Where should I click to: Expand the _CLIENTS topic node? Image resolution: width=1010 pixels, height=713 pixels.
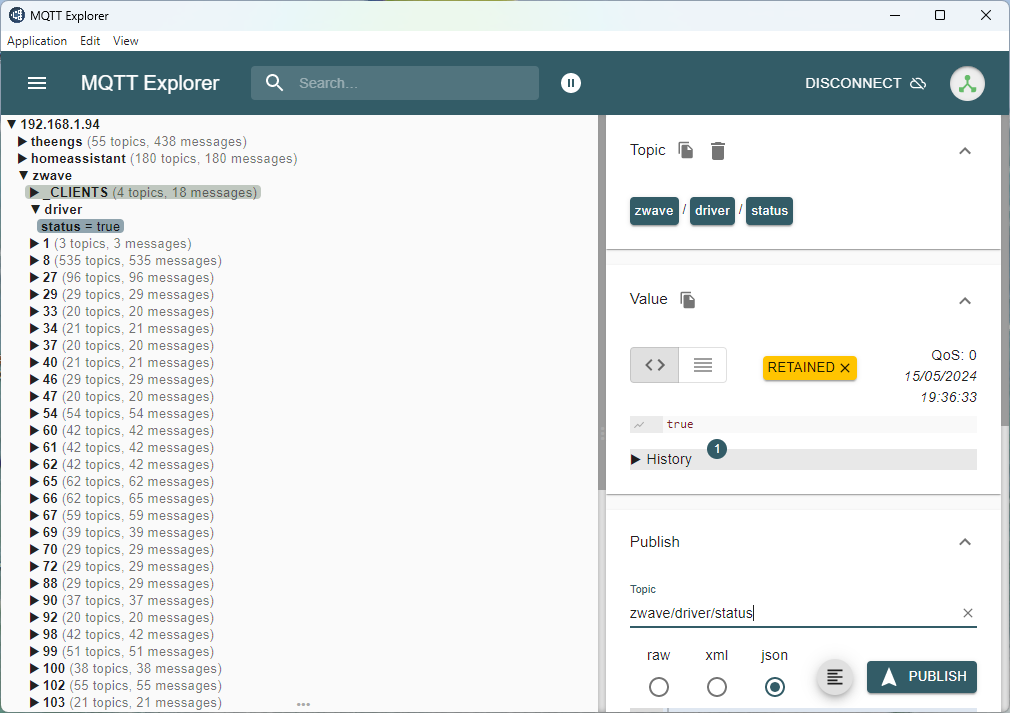[34, 193]
